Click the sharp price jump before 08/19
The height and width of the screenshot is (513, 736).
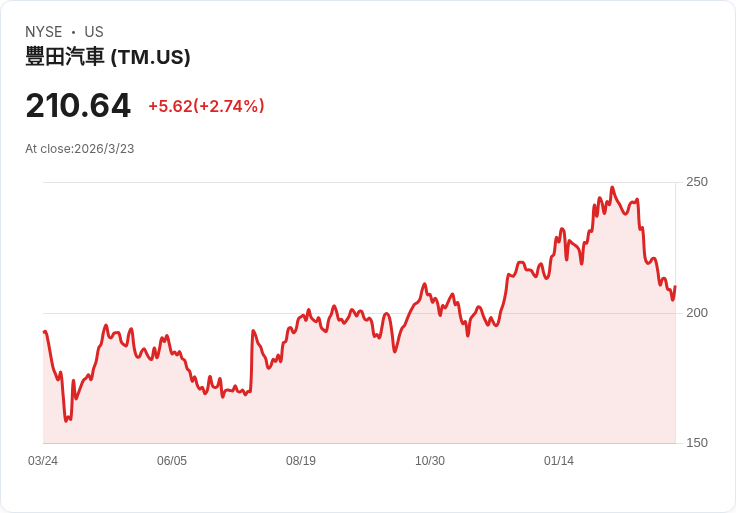(252, 361)
